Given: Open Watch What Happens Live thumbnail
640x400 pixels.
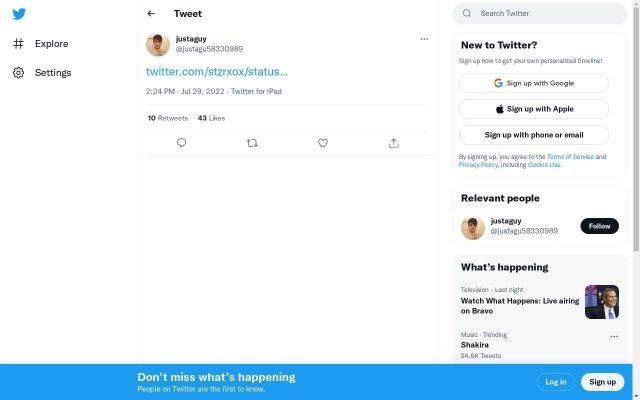Looking at the screenshot, I should [x=602, y=302].
